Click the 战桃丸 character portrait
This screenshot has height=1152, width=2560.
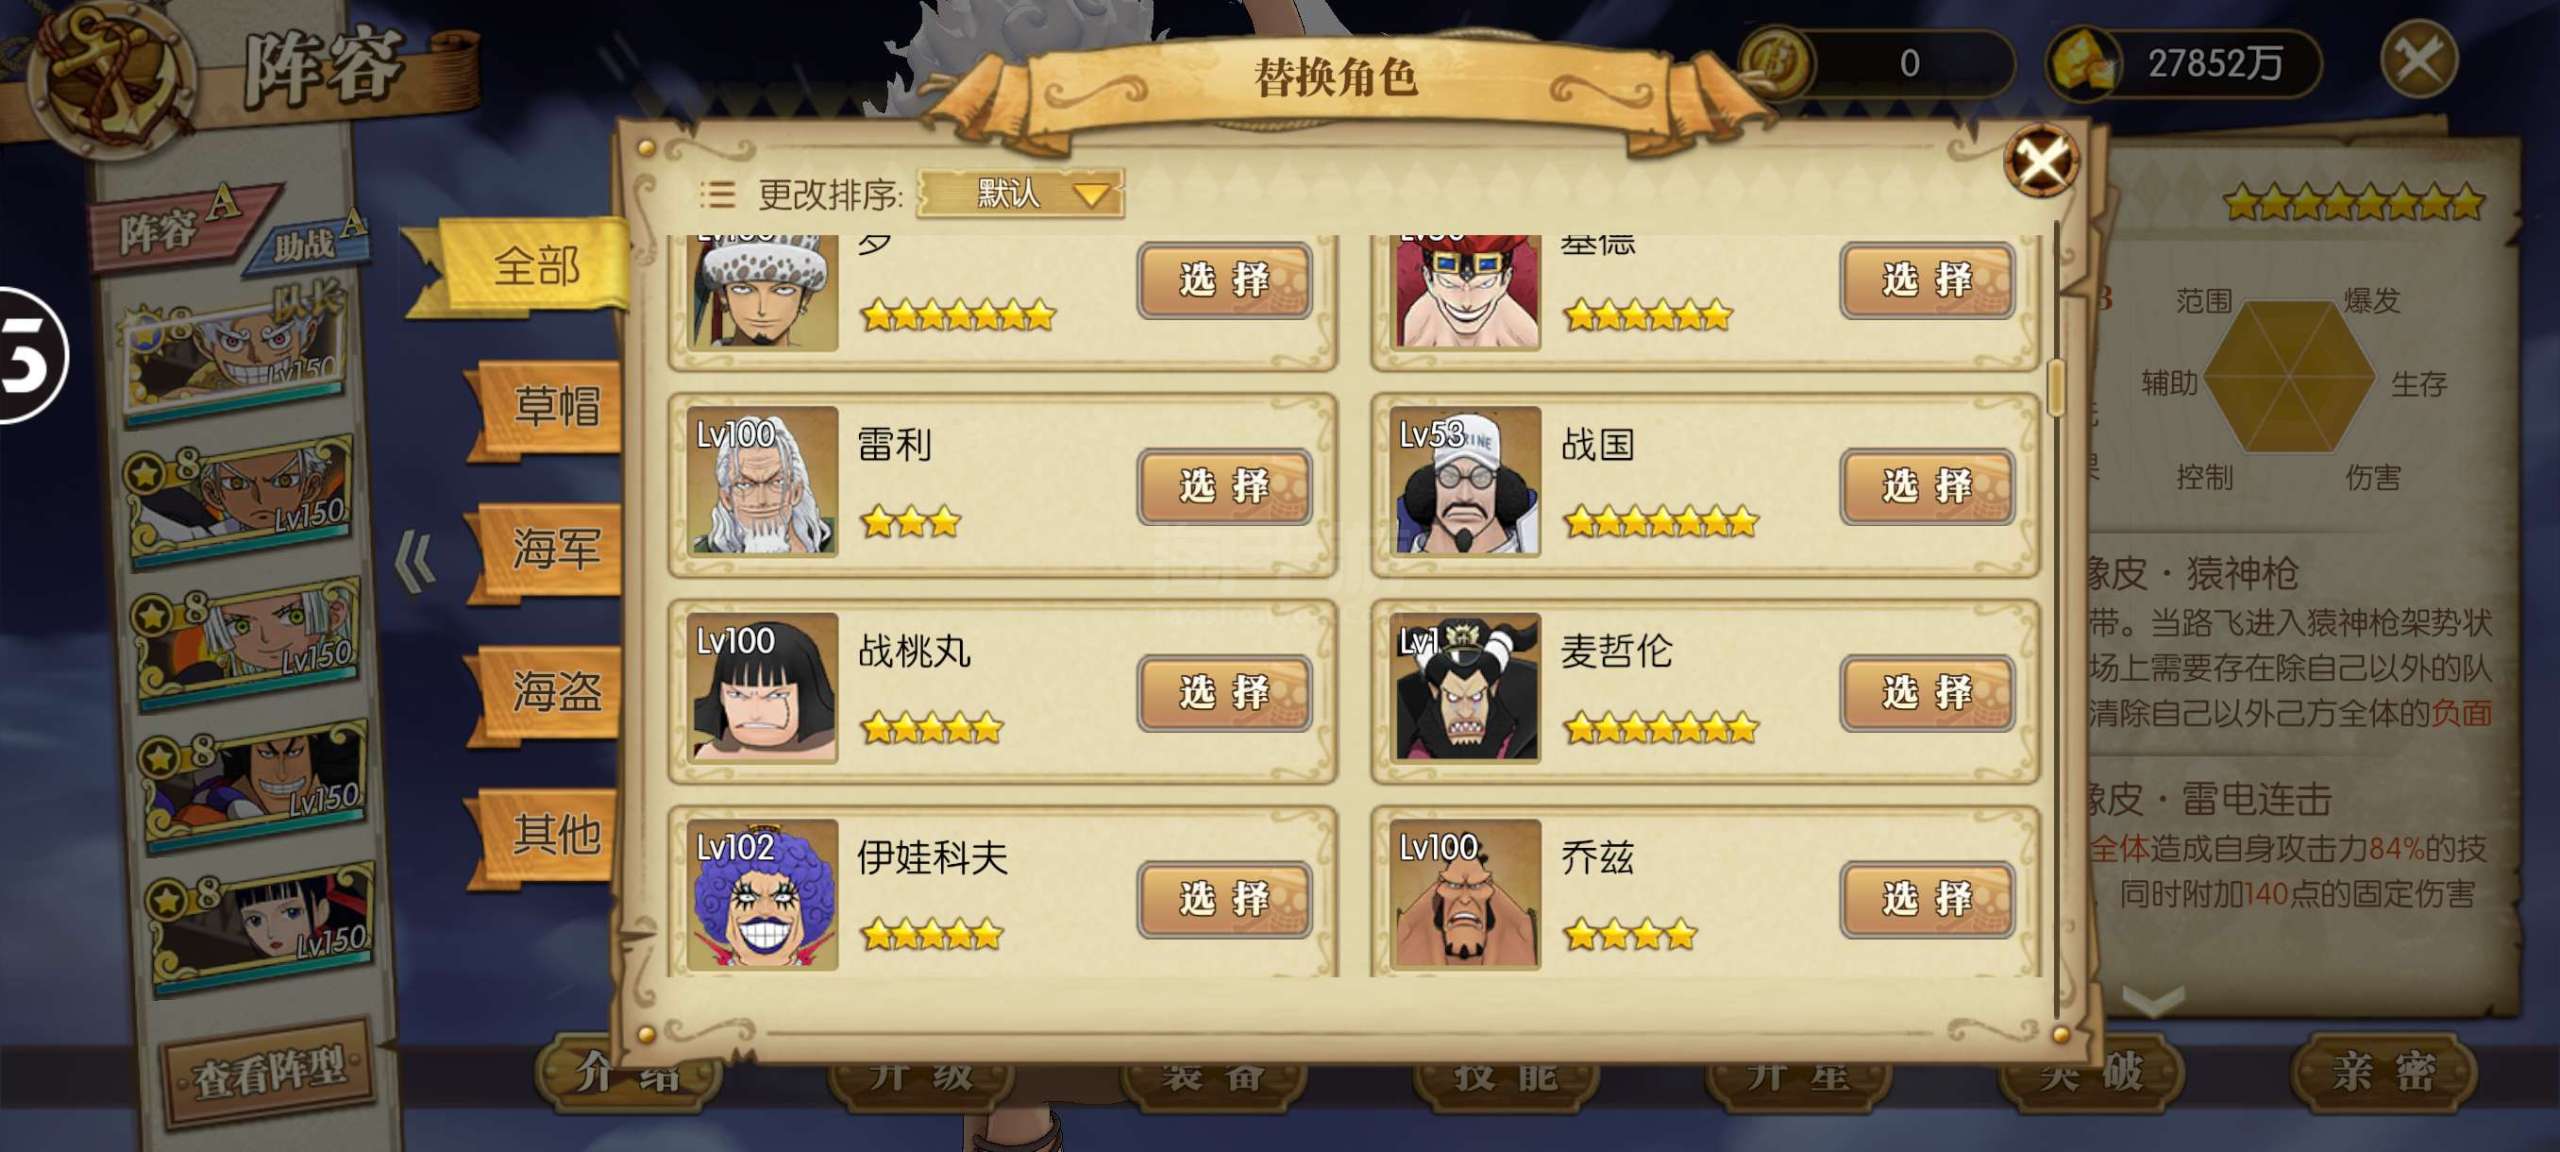point(763,688)
